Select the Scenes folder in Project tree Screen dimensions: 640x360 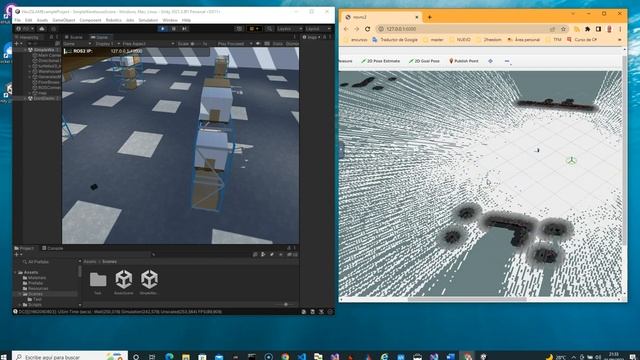[x=33, y=294]
